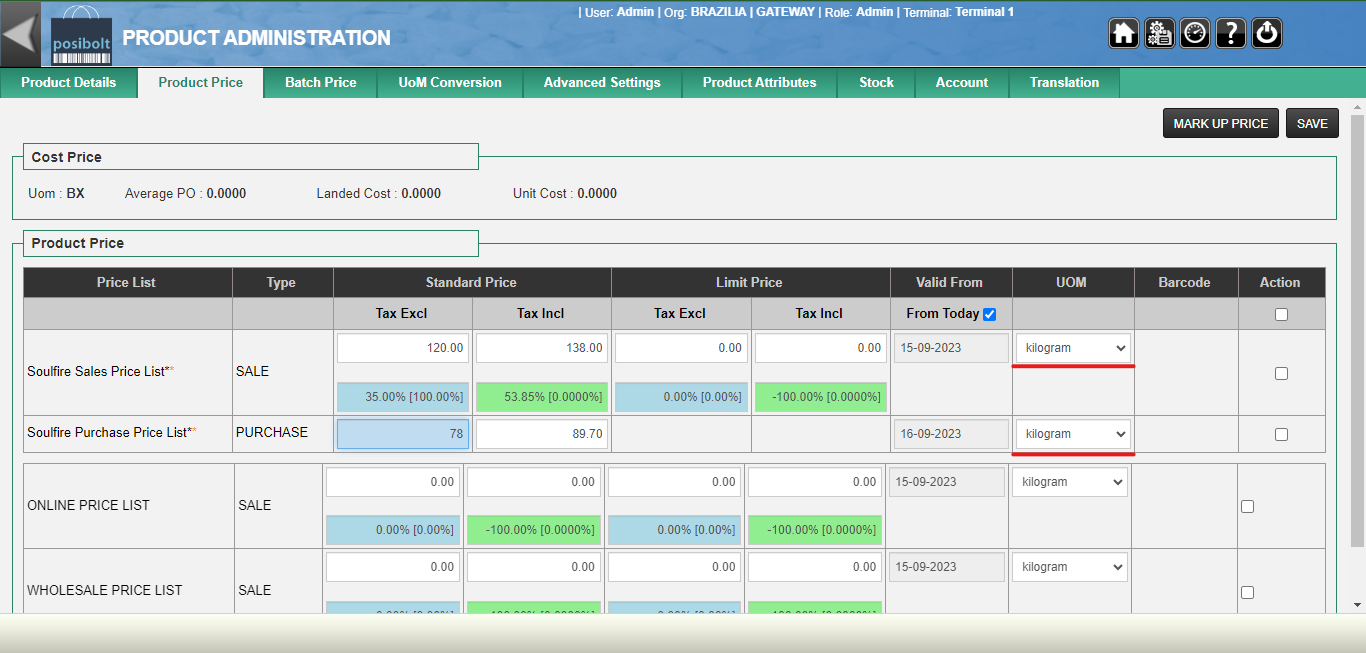Image resolution: width=1366 pixels, height=653 pixels.
Task: Click the logout power icon
Action: (1267, 33)
